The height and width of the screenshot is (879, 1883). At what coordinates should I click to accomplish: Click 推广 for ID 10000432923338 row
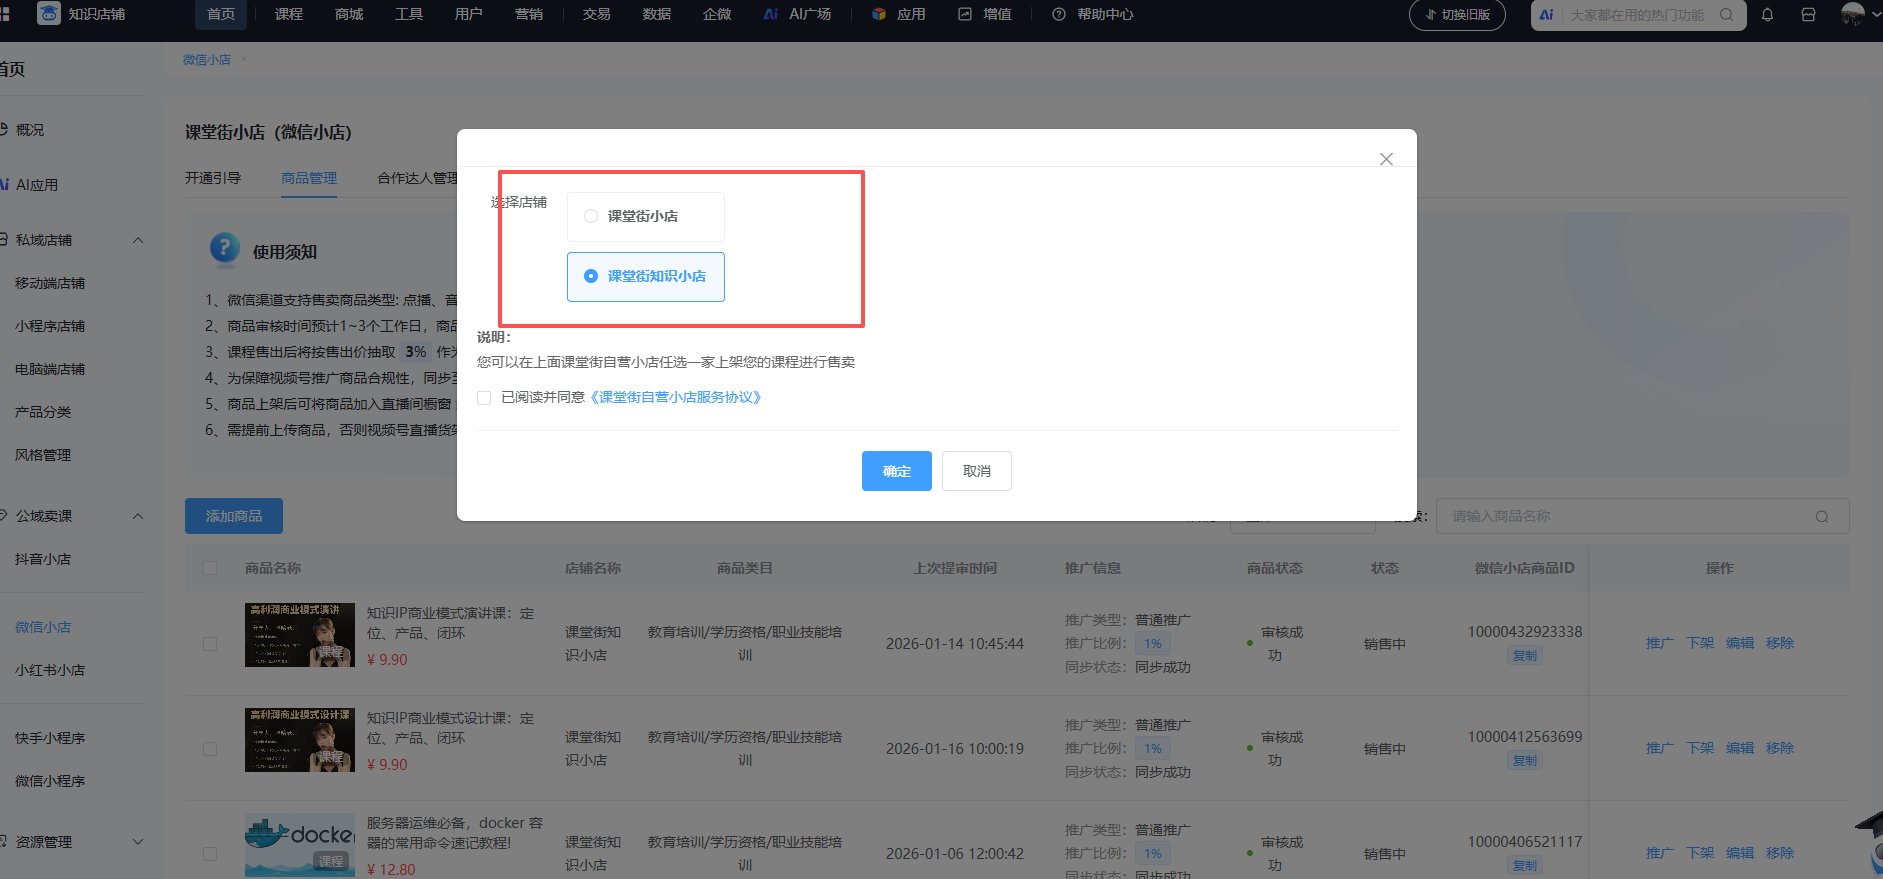[x=1660, y=643]
